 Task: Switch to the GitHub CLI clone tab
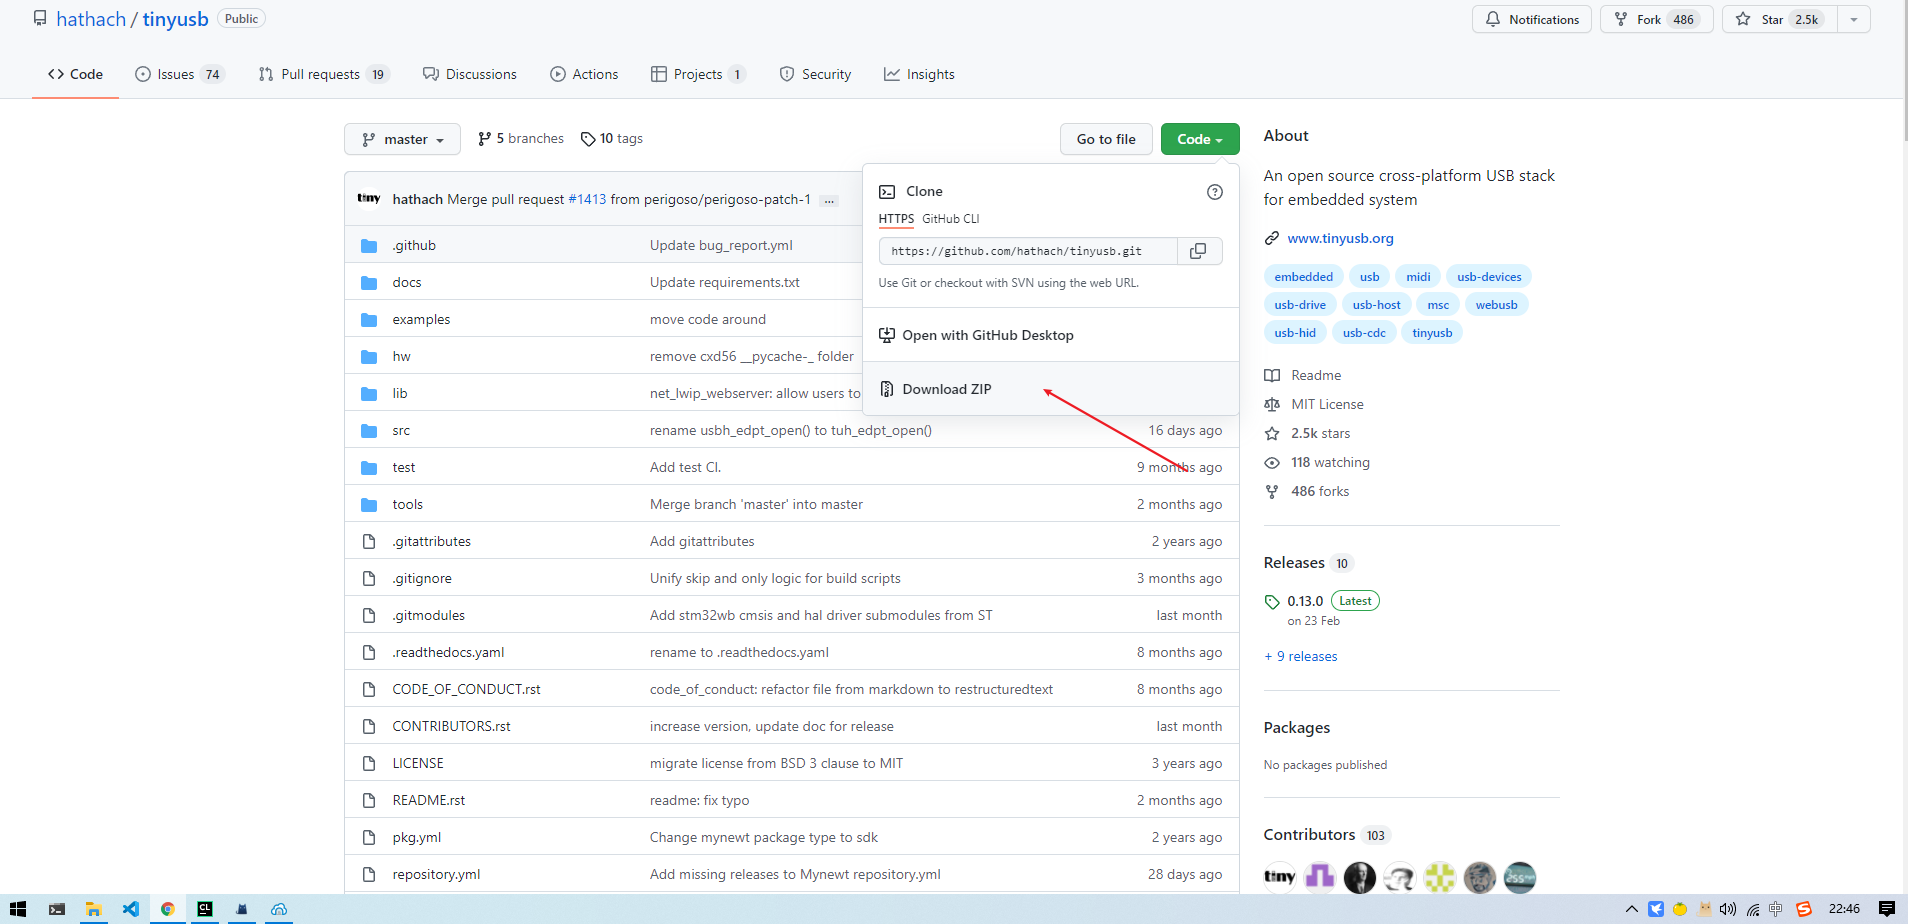pos(950,219)
